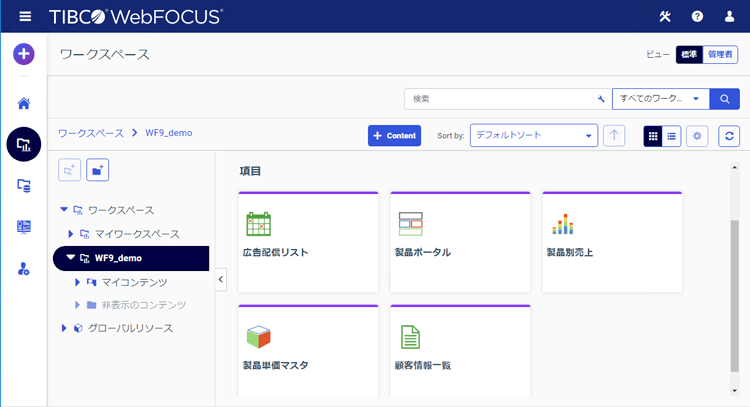Click the purple plus create button

click(24, 54)
